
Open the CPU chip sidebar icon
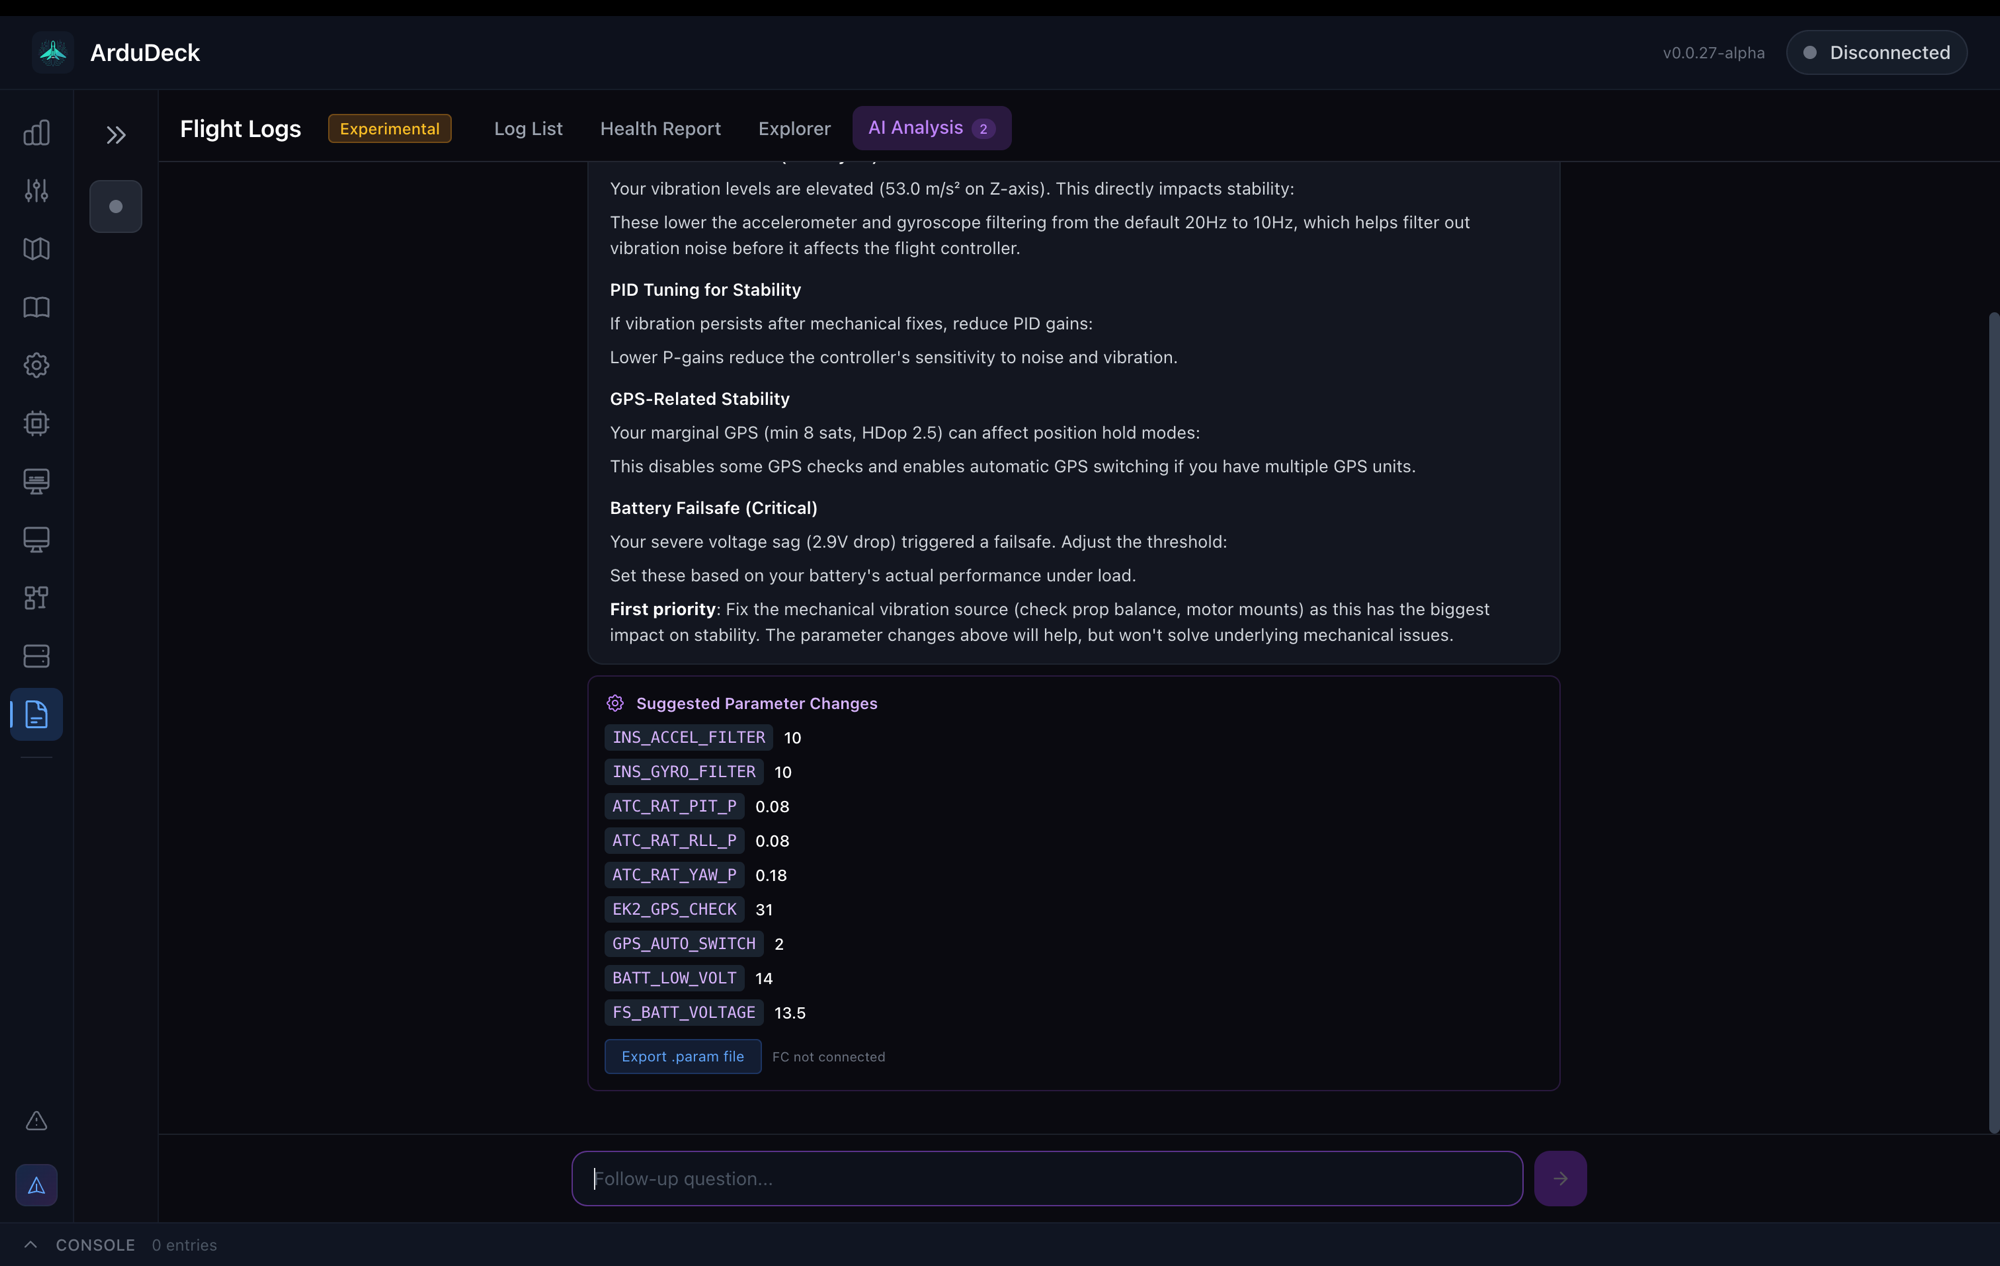[x=36, y=423]
